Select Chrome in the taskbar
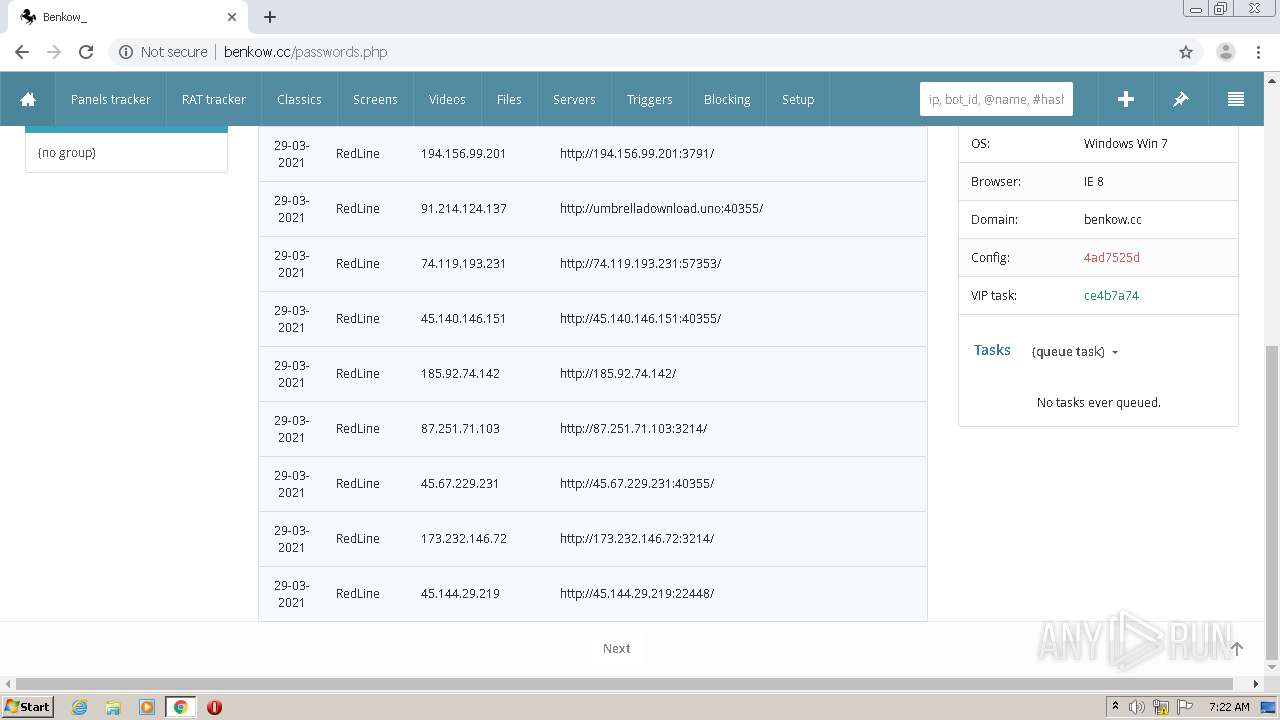Screen dimensions: 1280x720 pyautogui.click(x=180, y=707)
